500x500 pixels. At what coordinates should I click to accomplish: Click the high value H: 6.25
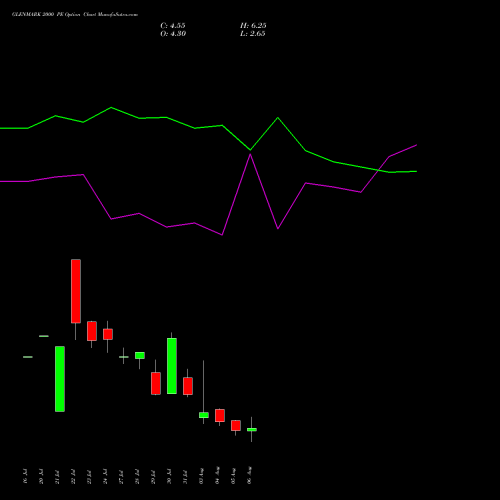point(253,26)
